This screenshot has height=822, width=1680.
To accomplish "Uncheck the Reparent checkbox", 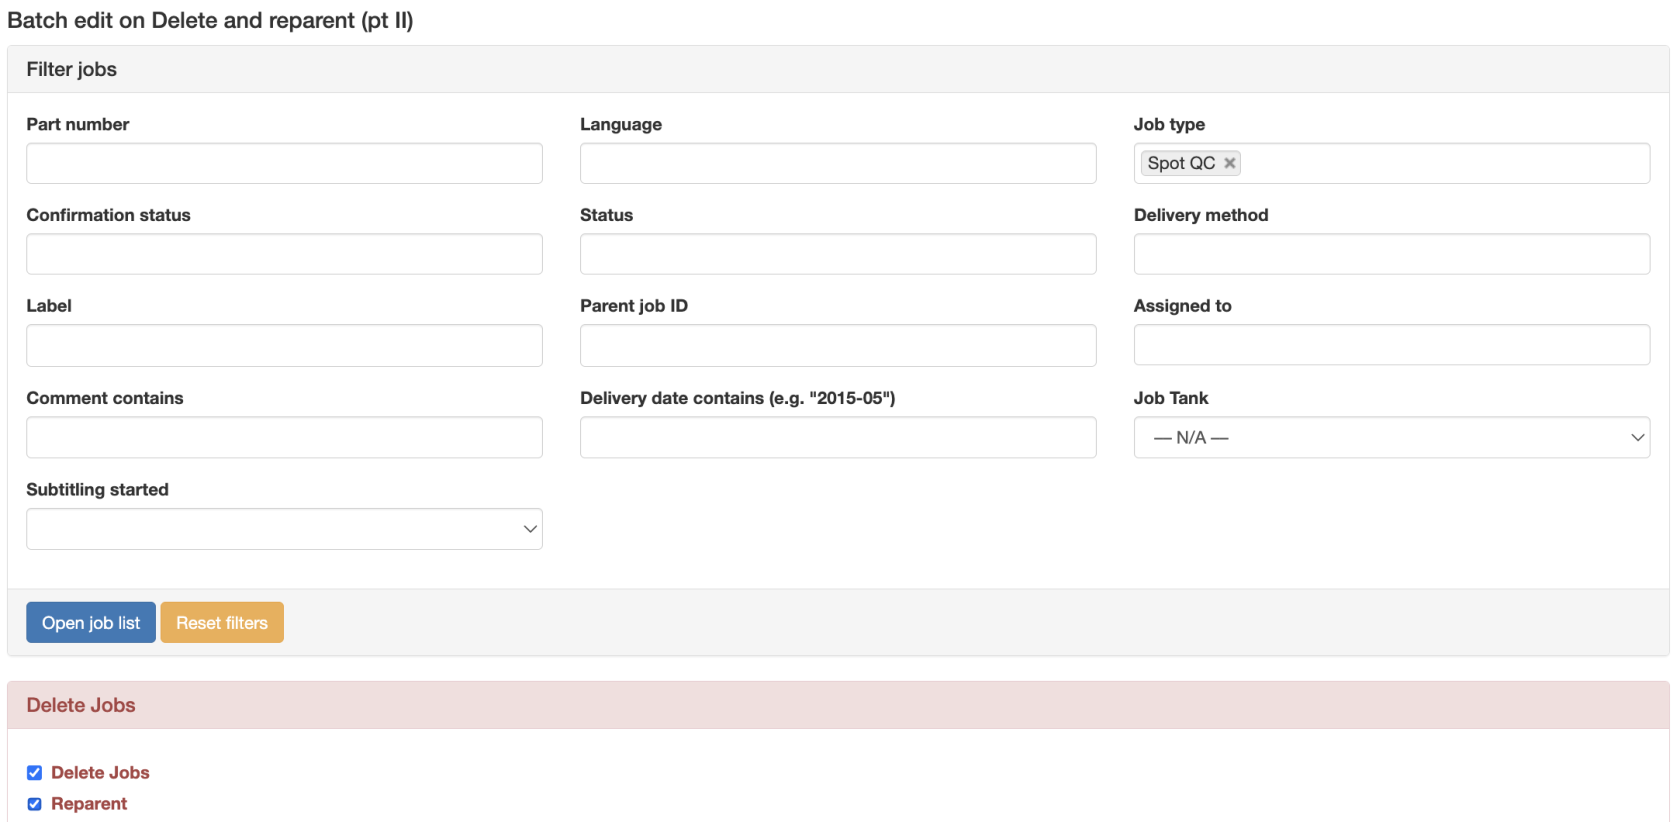I will pyautogui.click(x=34, y=804).
